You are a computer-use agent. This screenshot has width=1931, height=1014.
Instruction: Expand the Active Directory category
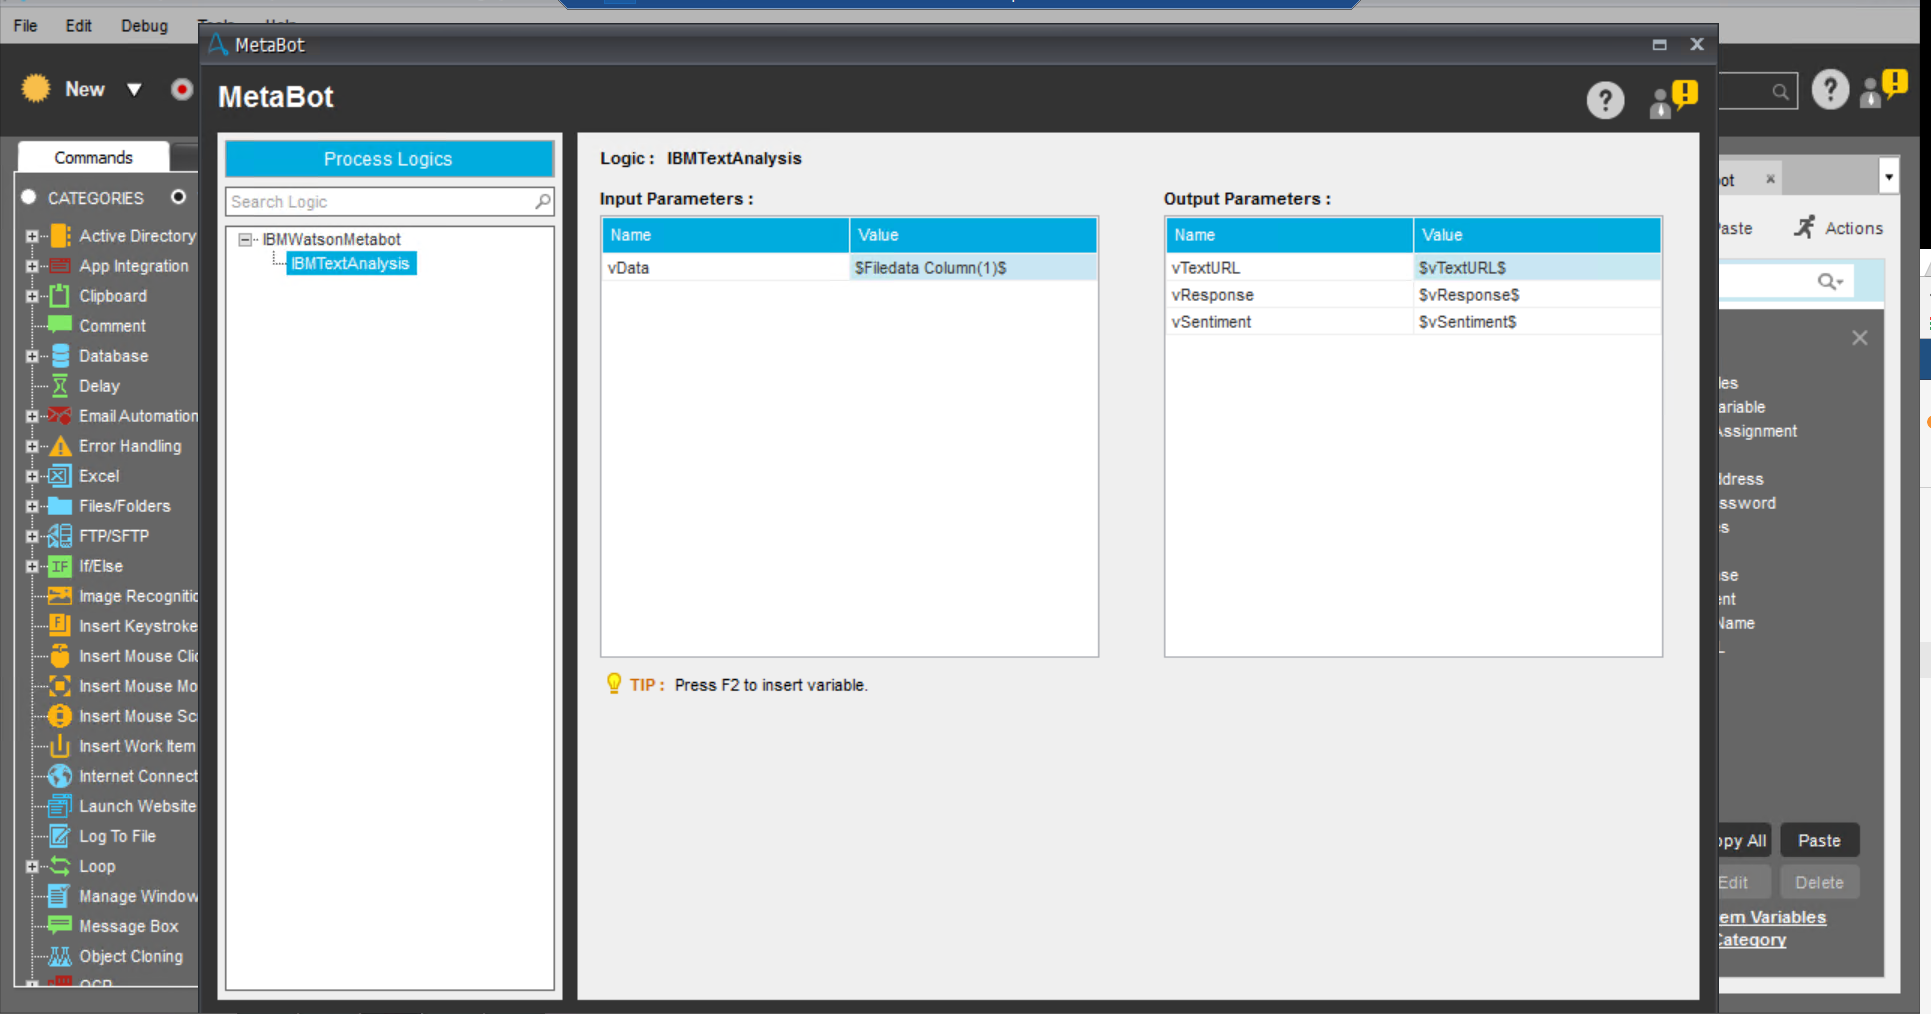tap(32, 237)
